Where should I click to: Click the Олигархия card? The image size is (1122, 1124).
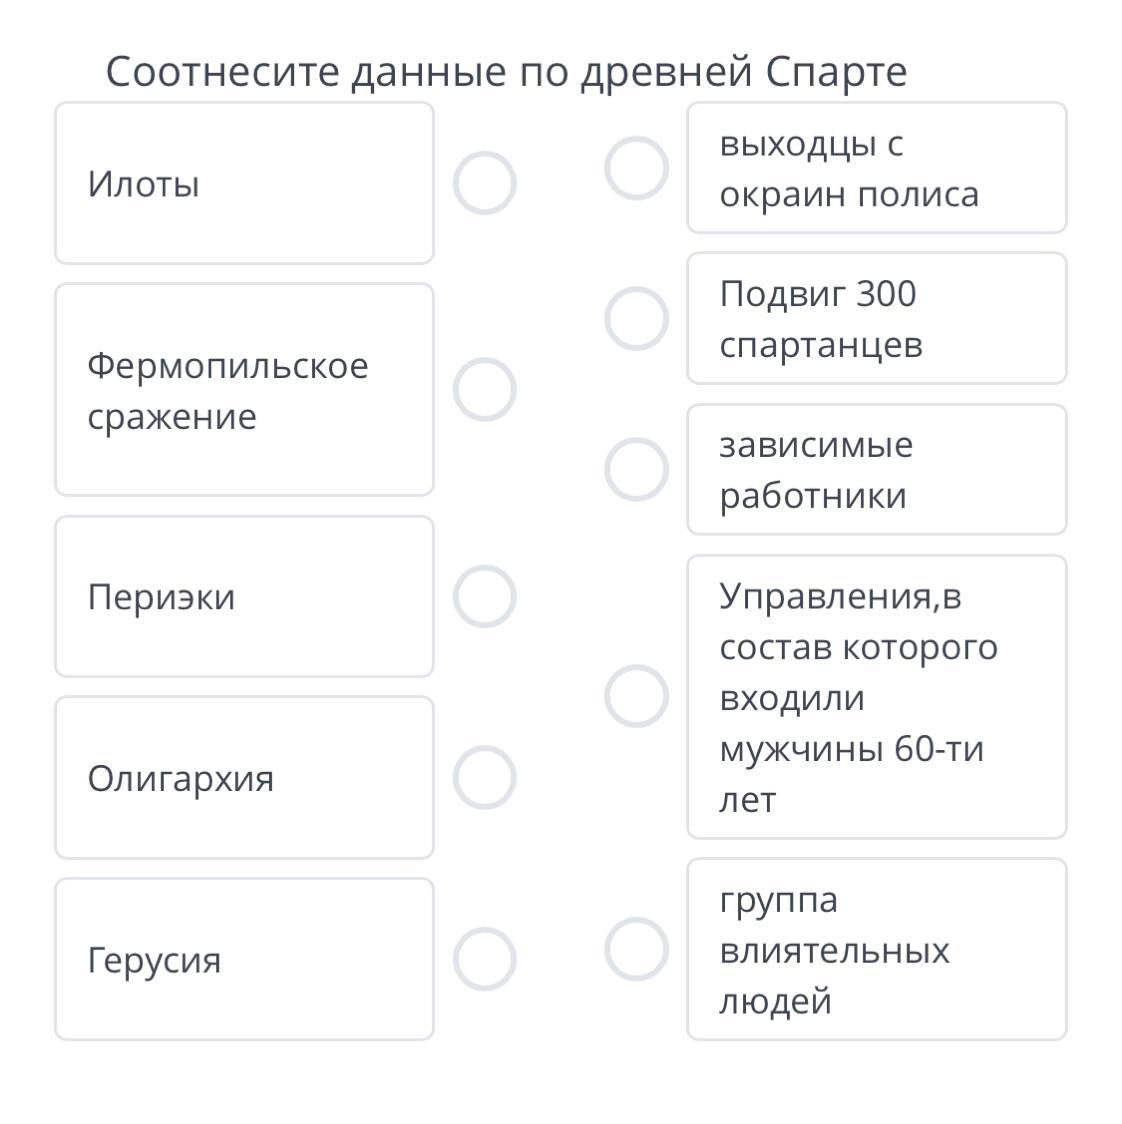point(244,777)
